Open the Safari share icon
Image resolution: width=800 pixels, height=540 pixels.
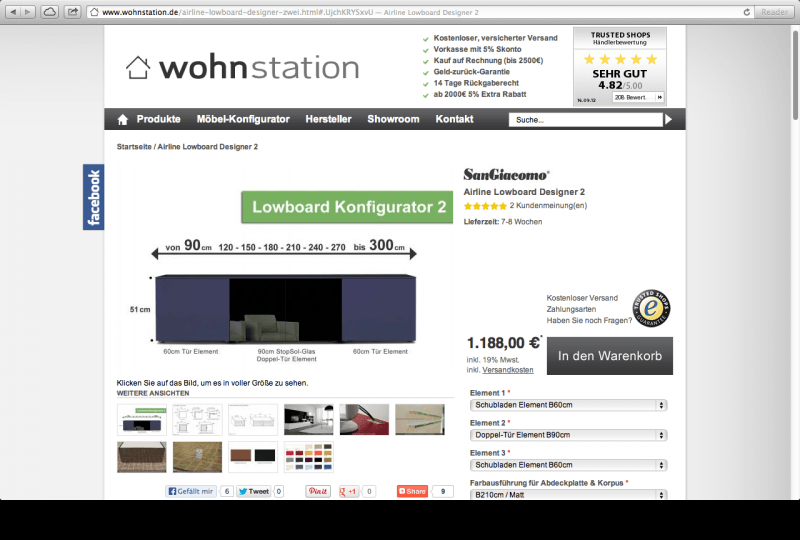73,12
